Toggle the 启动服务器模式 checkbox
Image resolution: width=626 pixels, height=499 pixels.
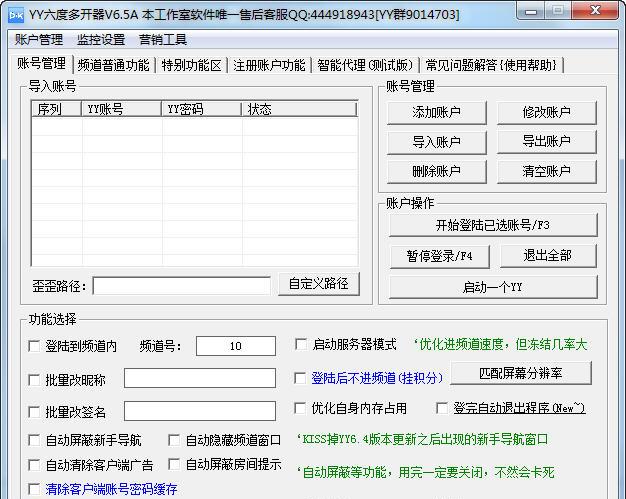pos(301,345)
